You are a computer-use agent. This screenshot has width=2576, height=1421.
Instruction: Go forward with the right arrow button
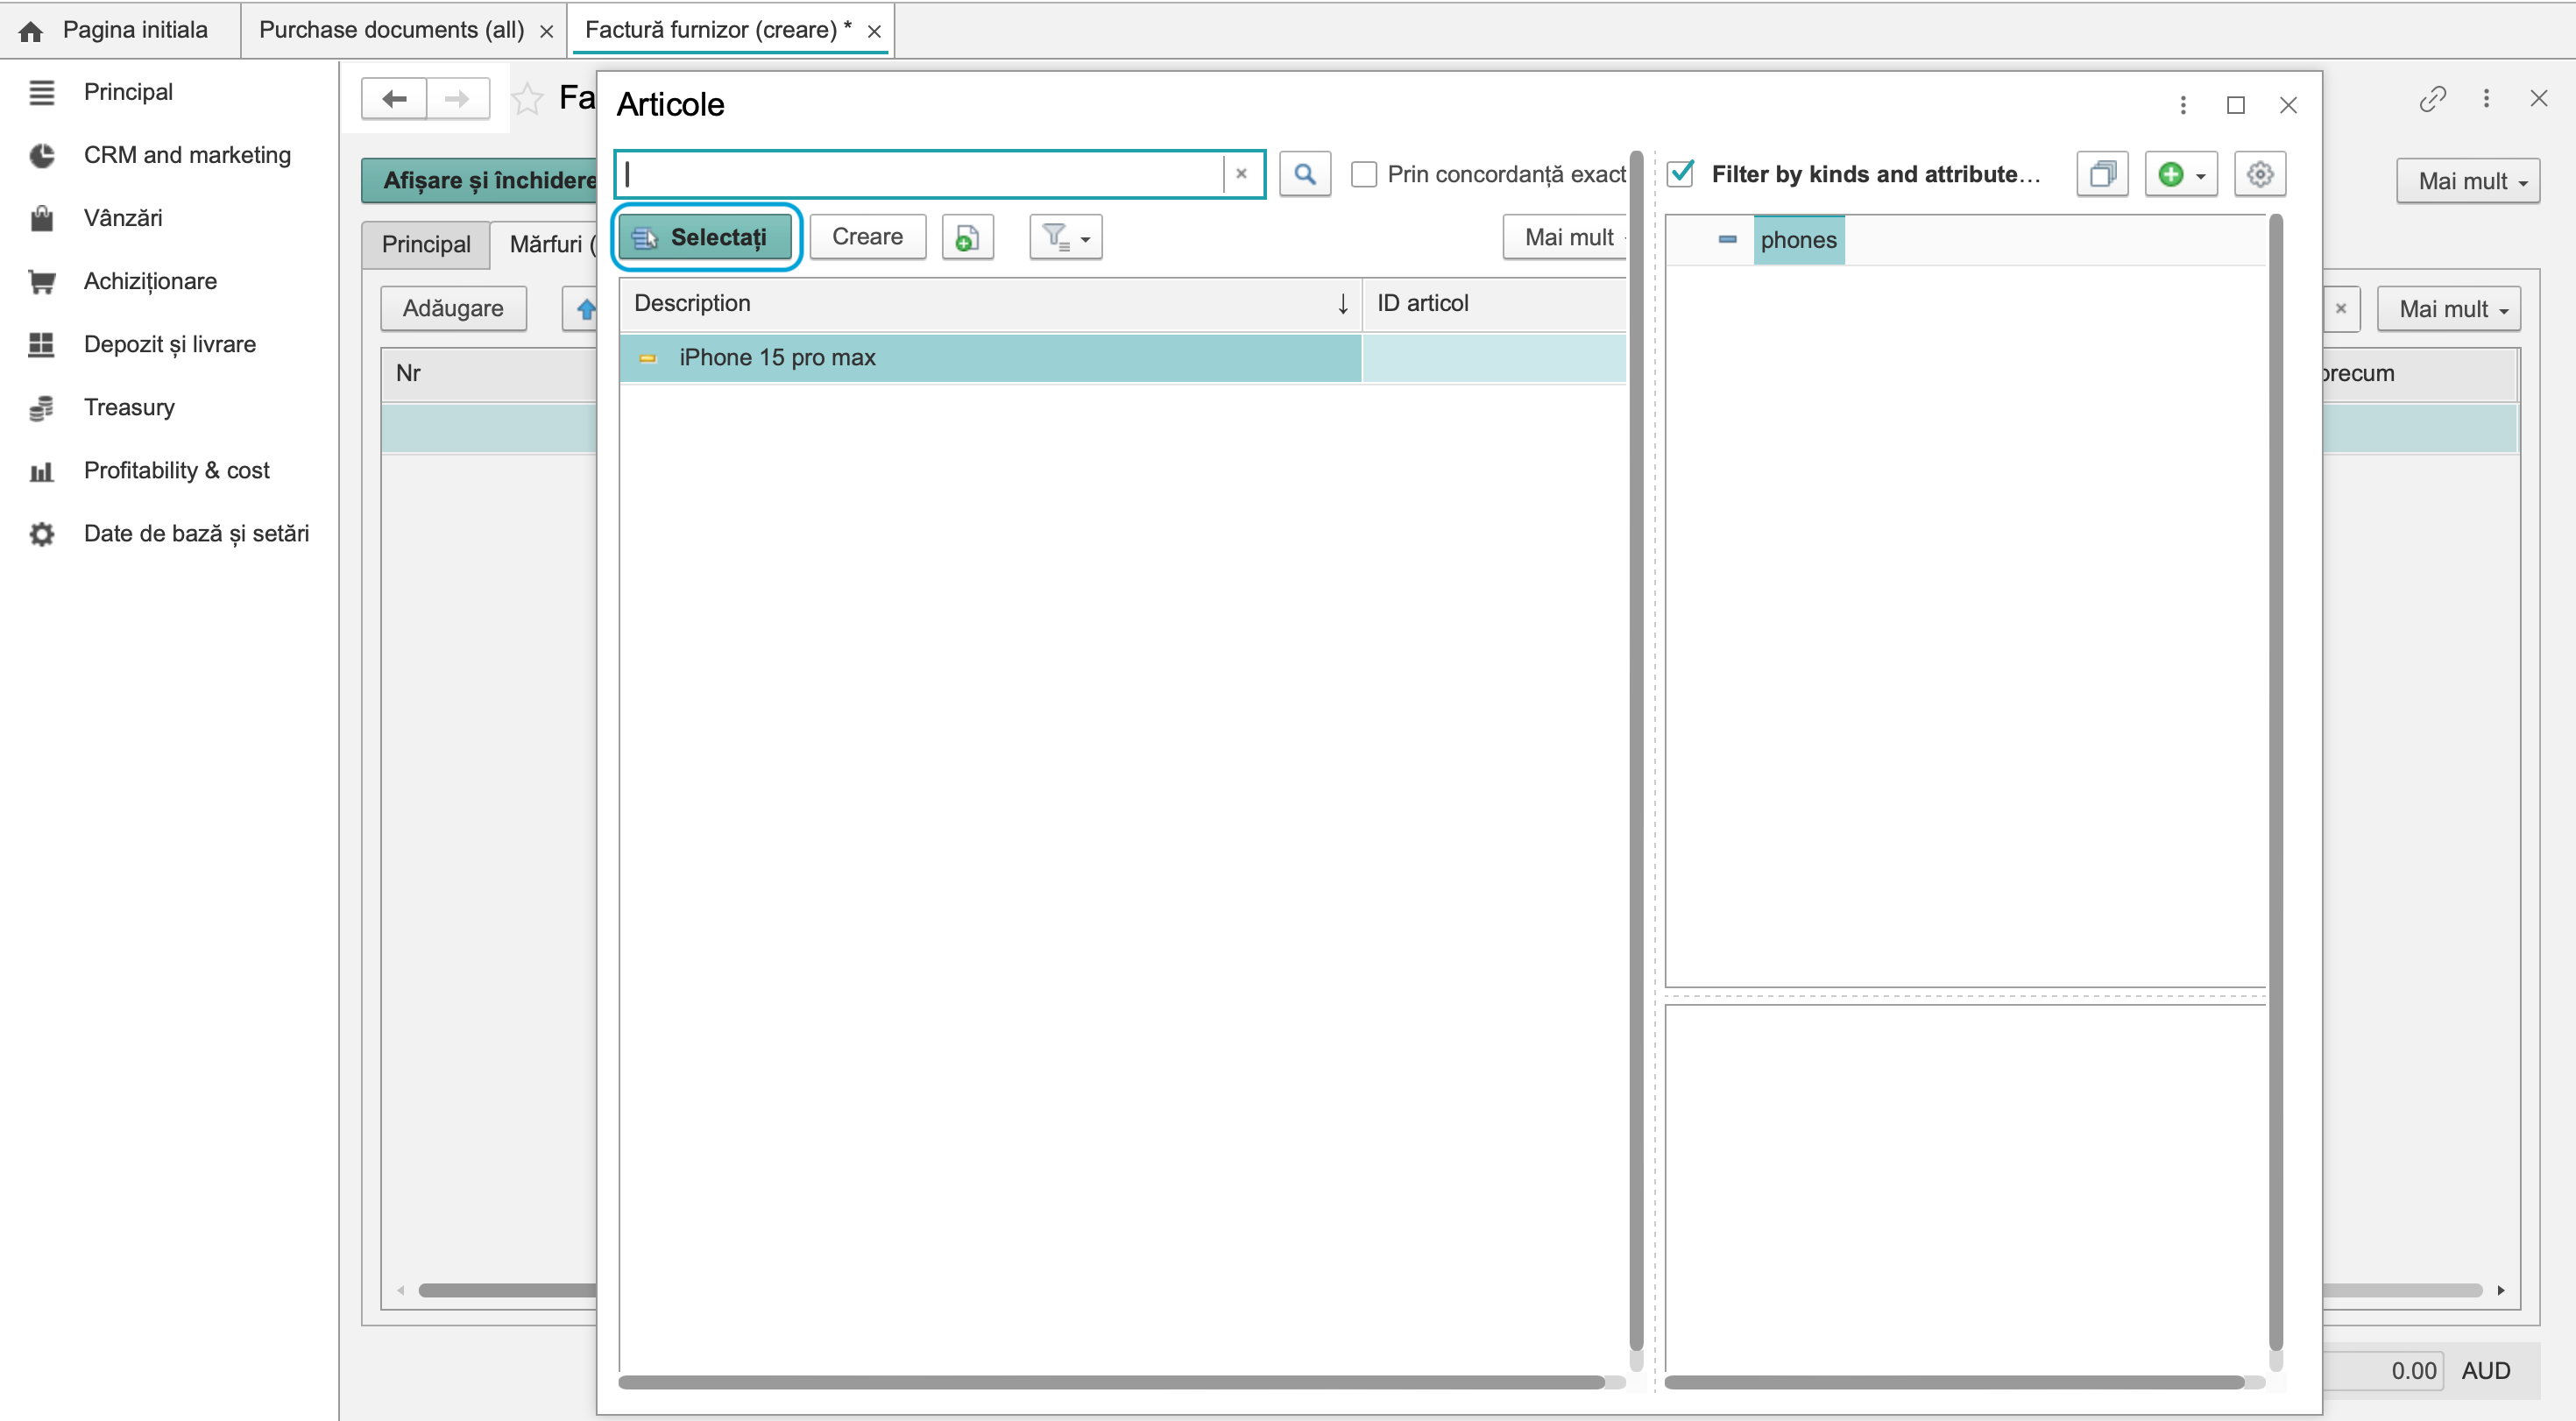(458, 98)
